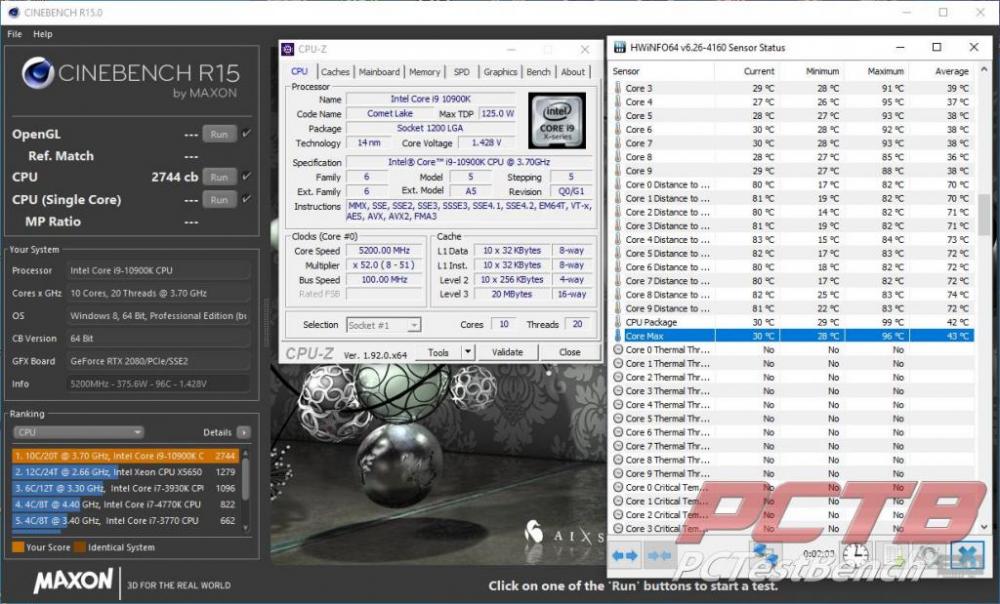Open the arrow next to CPU-Z Tools
The image size is (1000, 604).
point(467,352)
